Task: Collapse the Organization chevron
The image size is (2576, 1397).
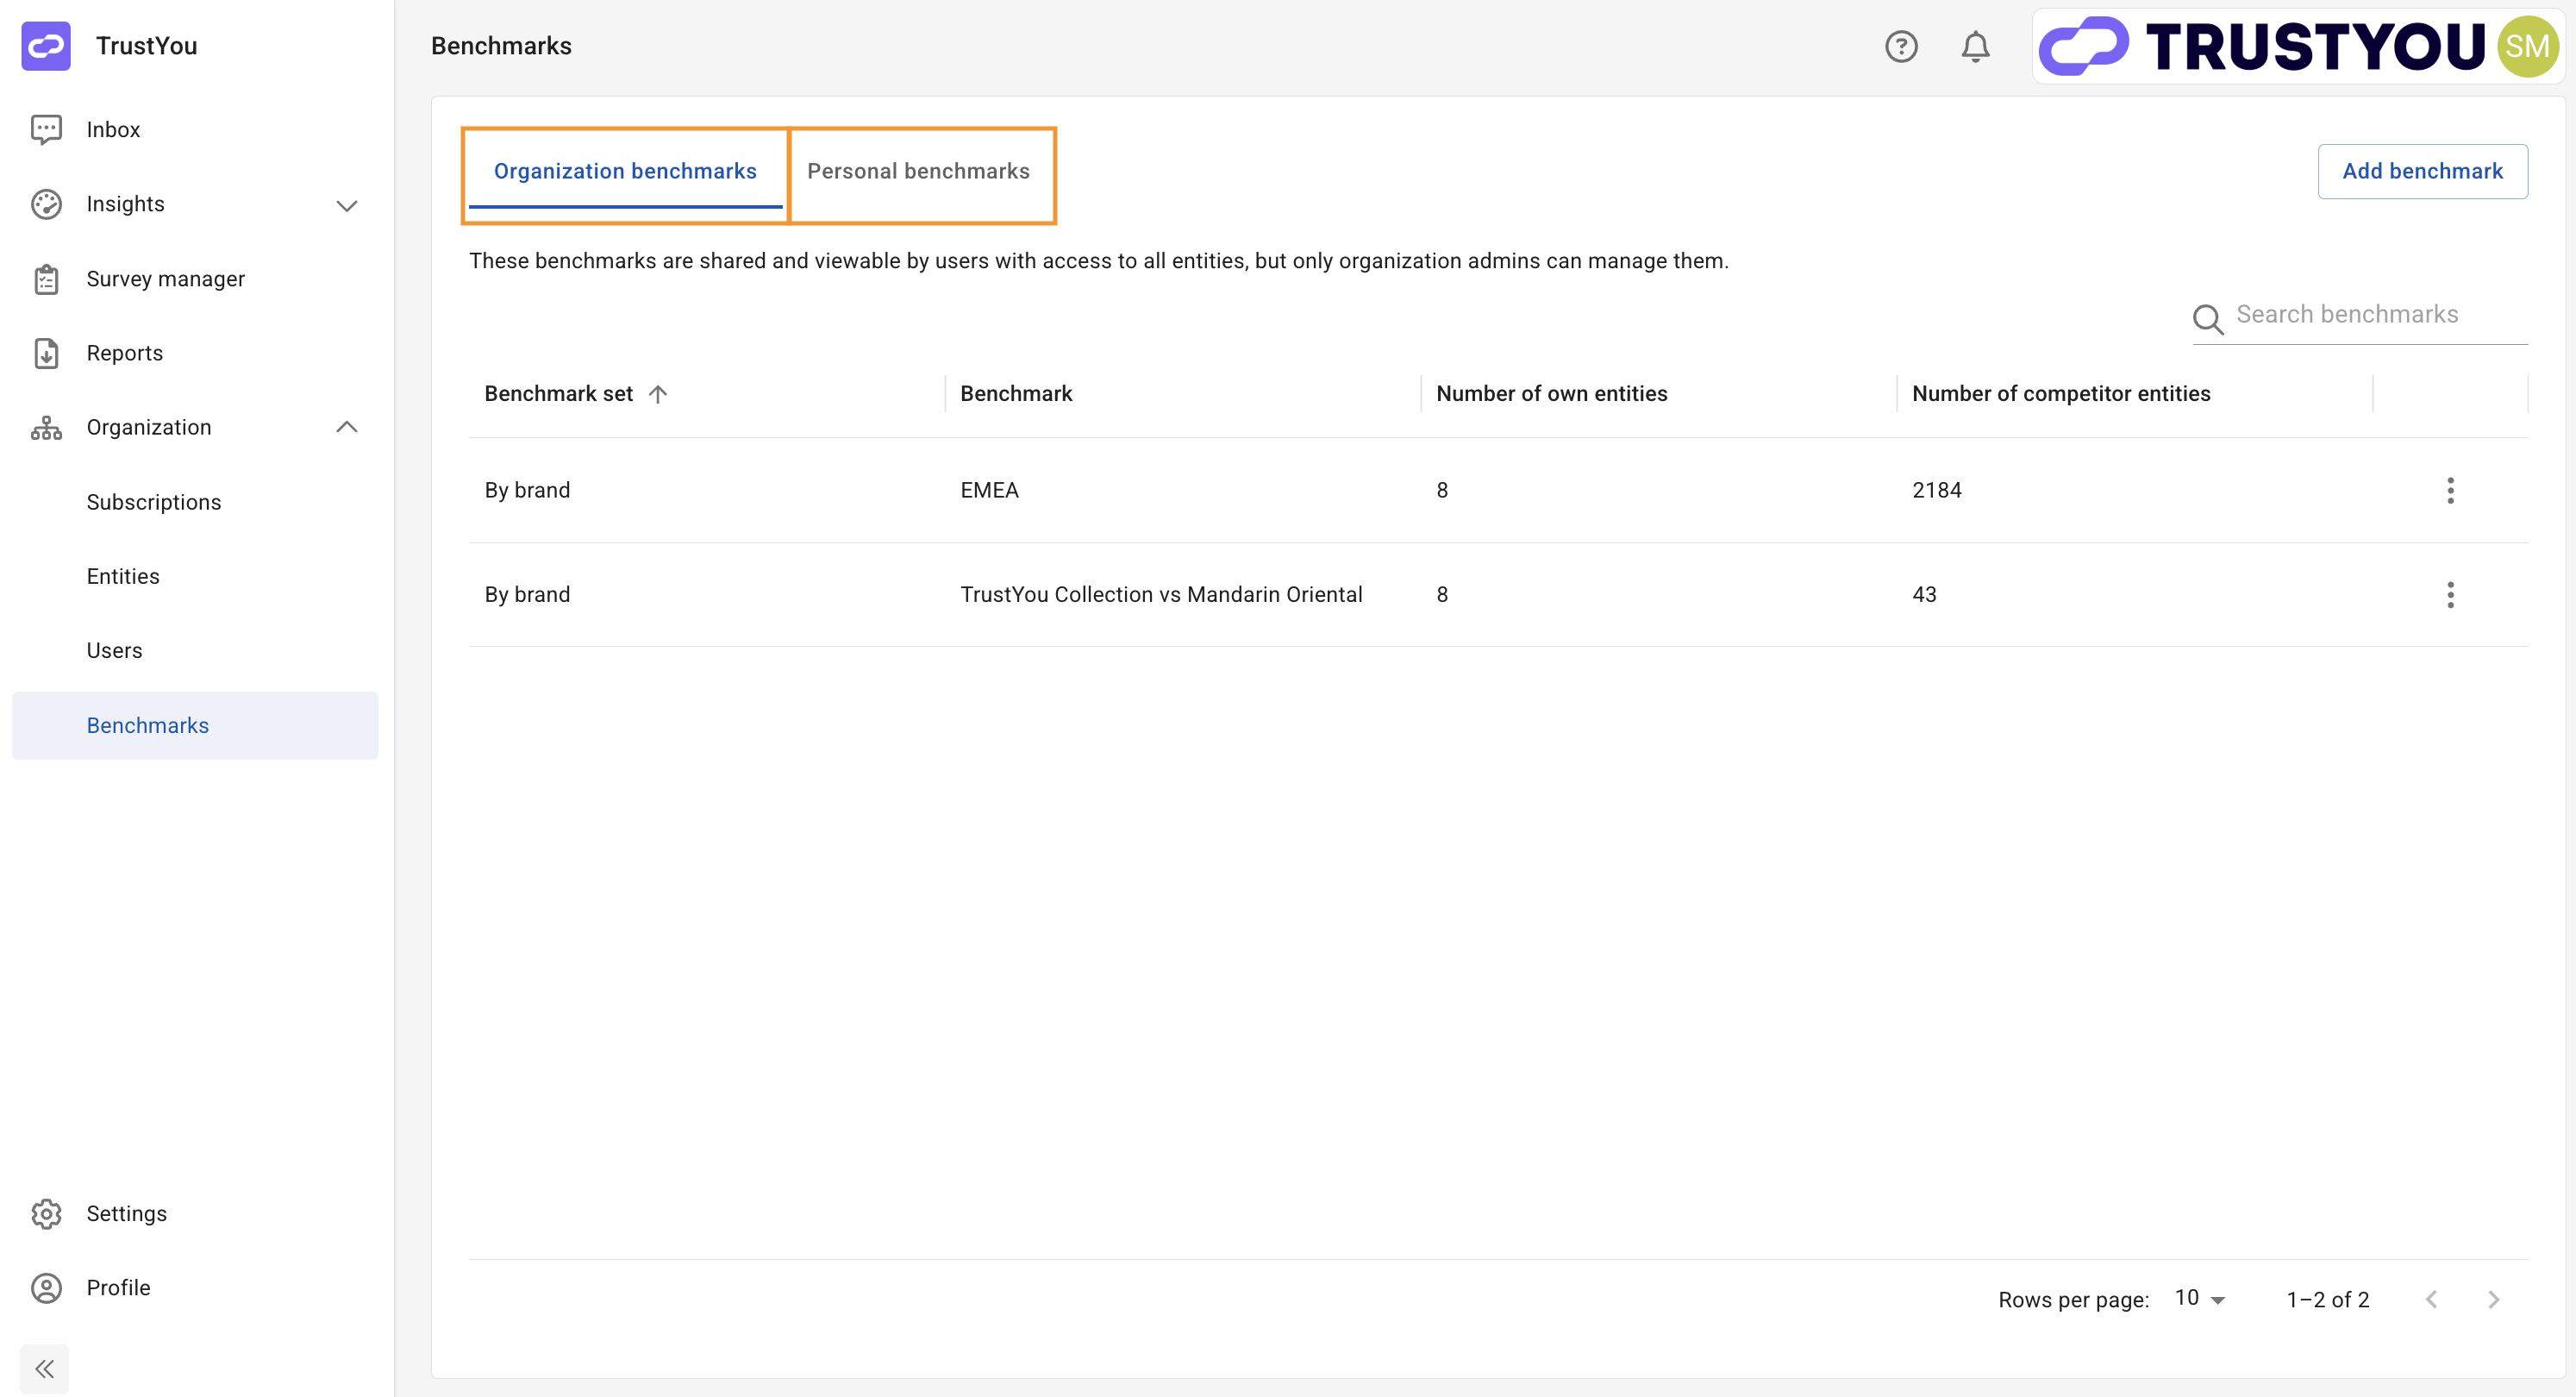Action: [347, 427]
